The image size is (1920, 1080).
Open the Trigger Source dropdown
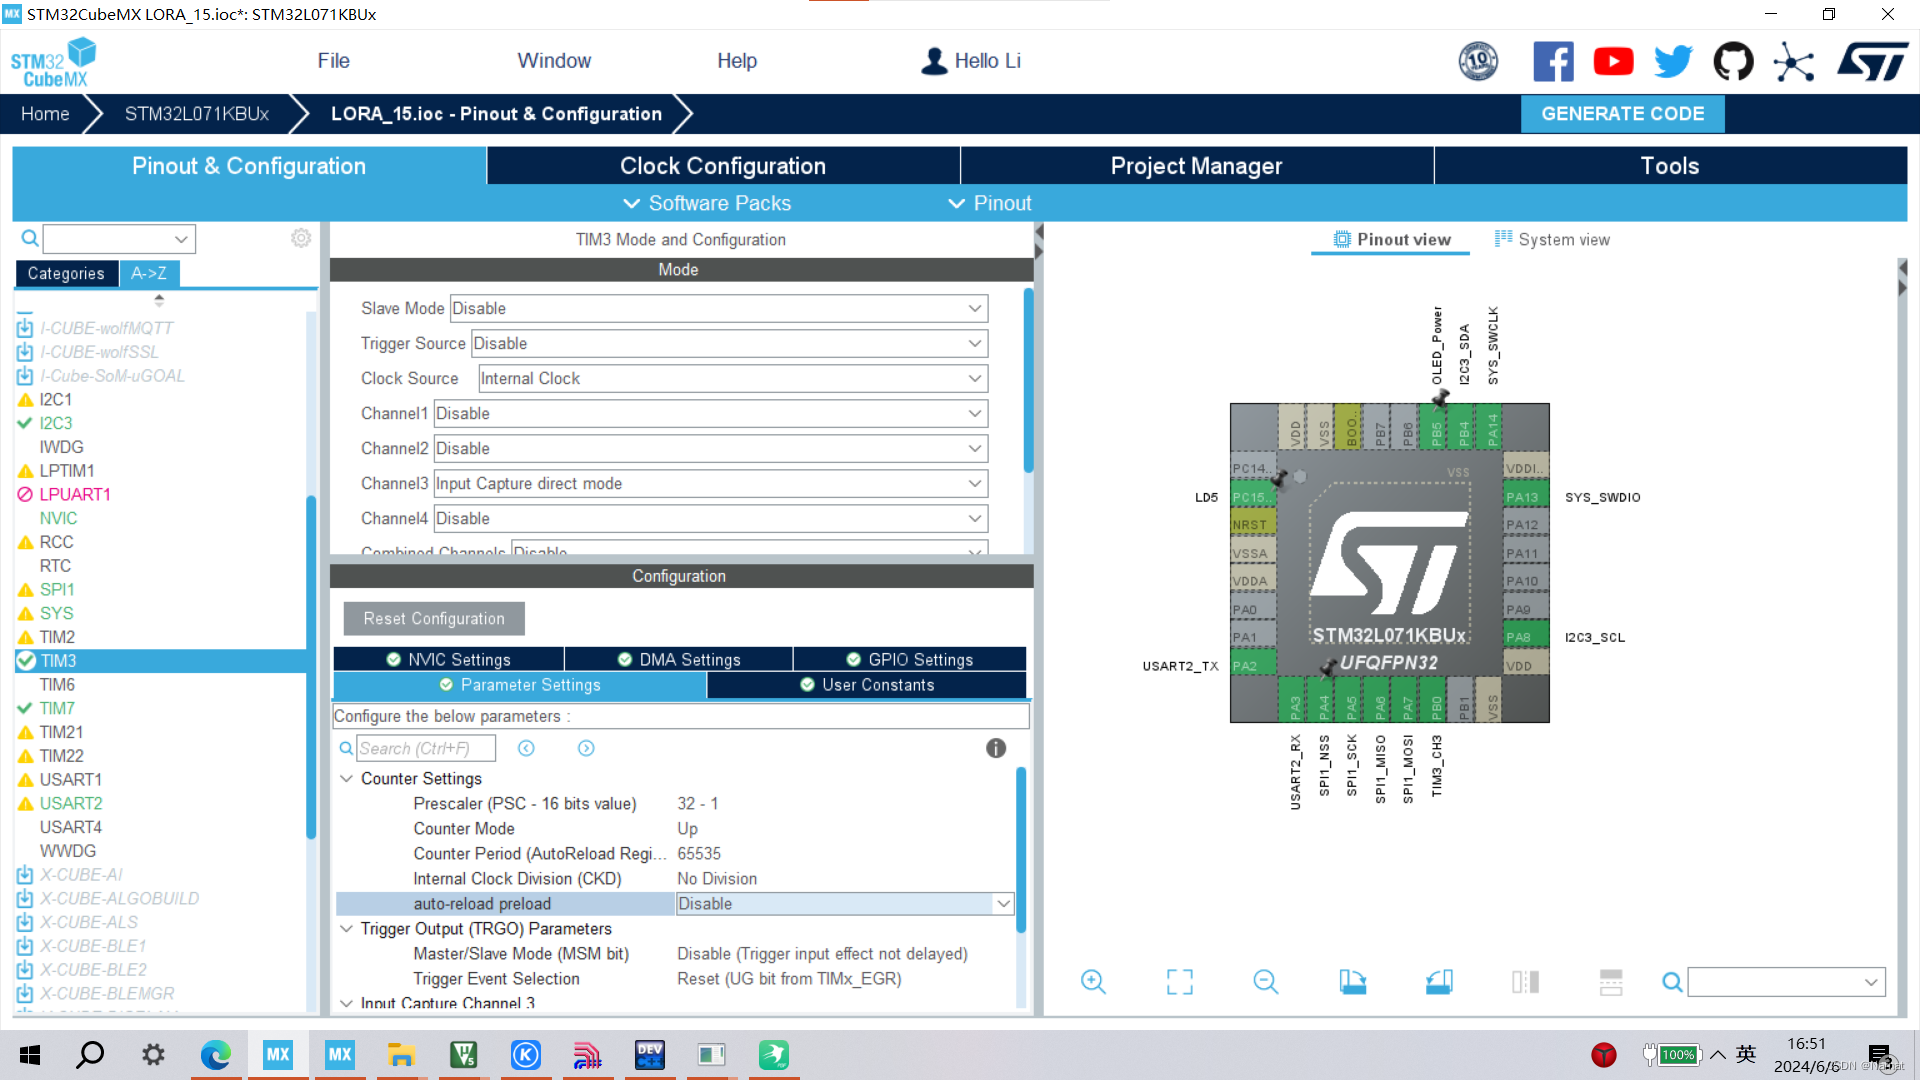pyautogui.click(x=729, y=344)
